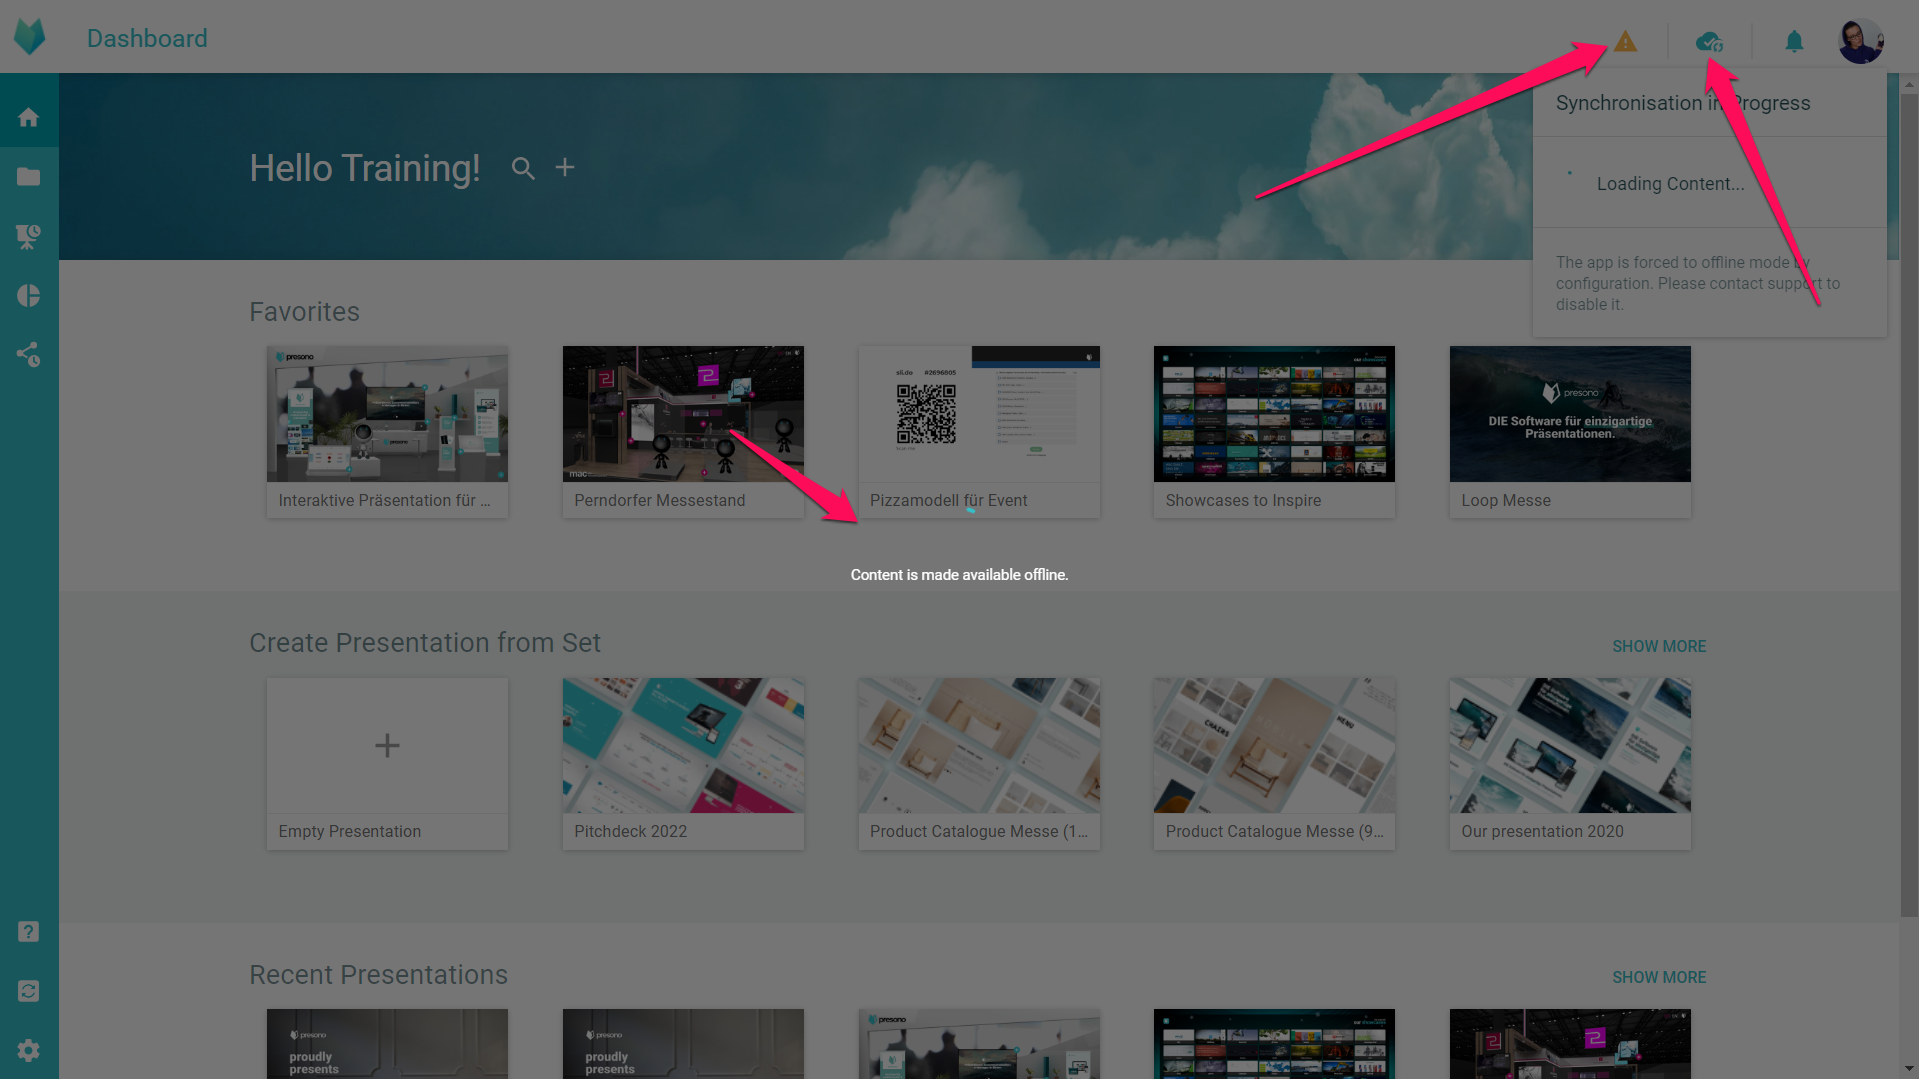The height and width of the screenshot is (1079, 1919).
Task: Click the cloud synchronisation icon
Action: pyautogui.click(x=1709, y=42)
